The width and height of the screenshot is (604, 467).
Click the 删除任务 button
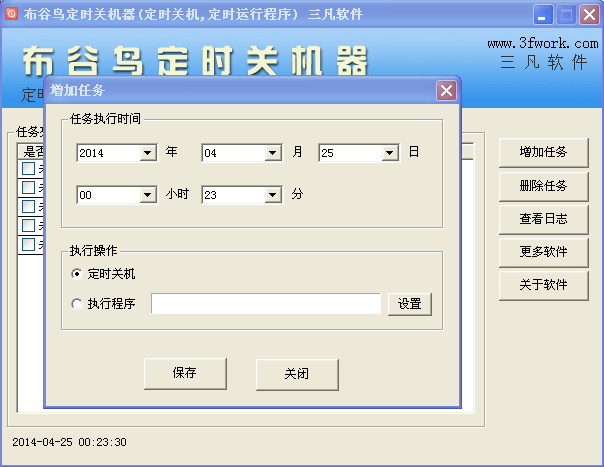(x=543, y=185)
